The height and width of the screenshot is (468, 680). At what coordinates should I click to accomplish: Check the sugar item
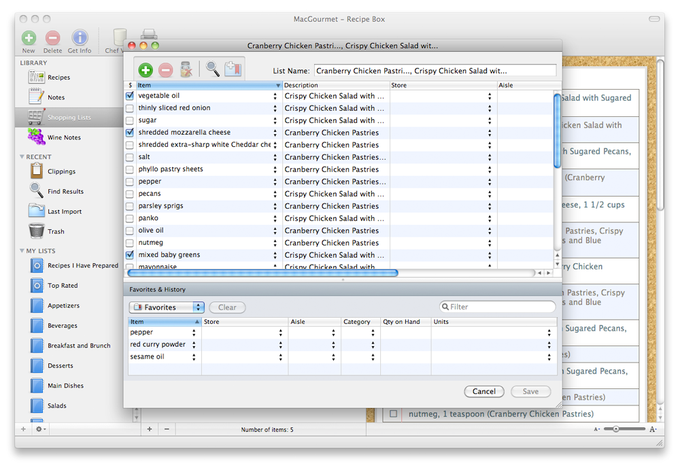click(x=129, y=120)
